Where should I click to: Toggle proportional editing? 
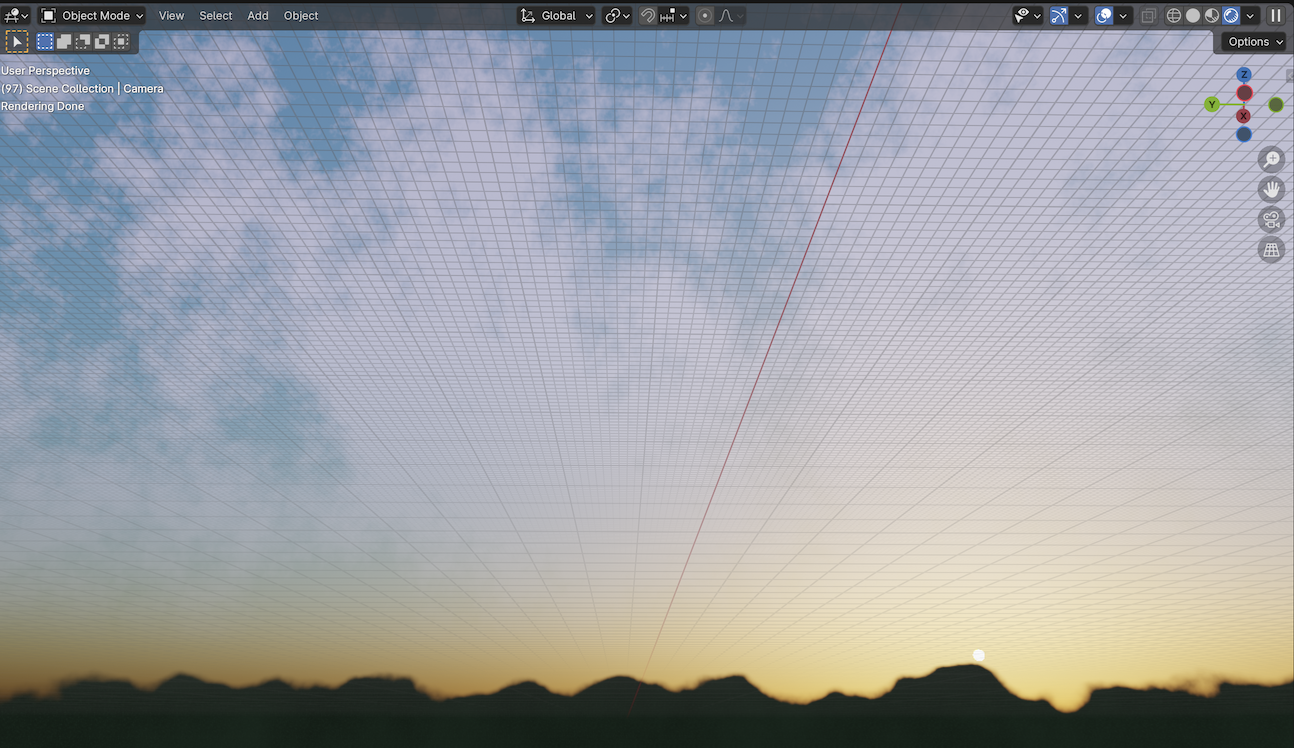pyautogui.click(x=705, y=15)
